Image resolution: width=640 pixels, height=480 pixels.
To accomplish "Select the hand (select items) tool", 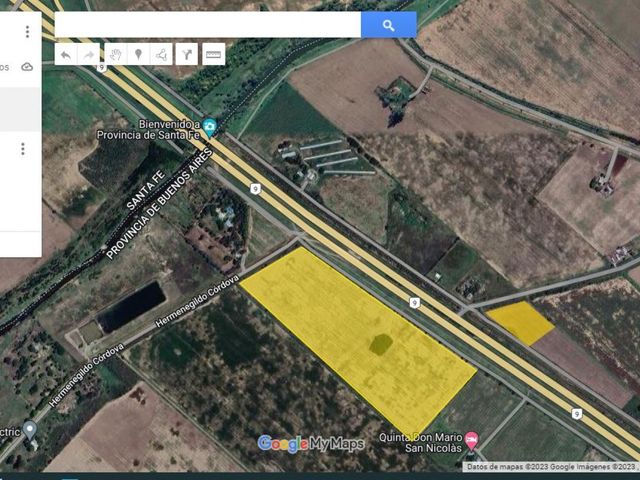I will [116, 54].
